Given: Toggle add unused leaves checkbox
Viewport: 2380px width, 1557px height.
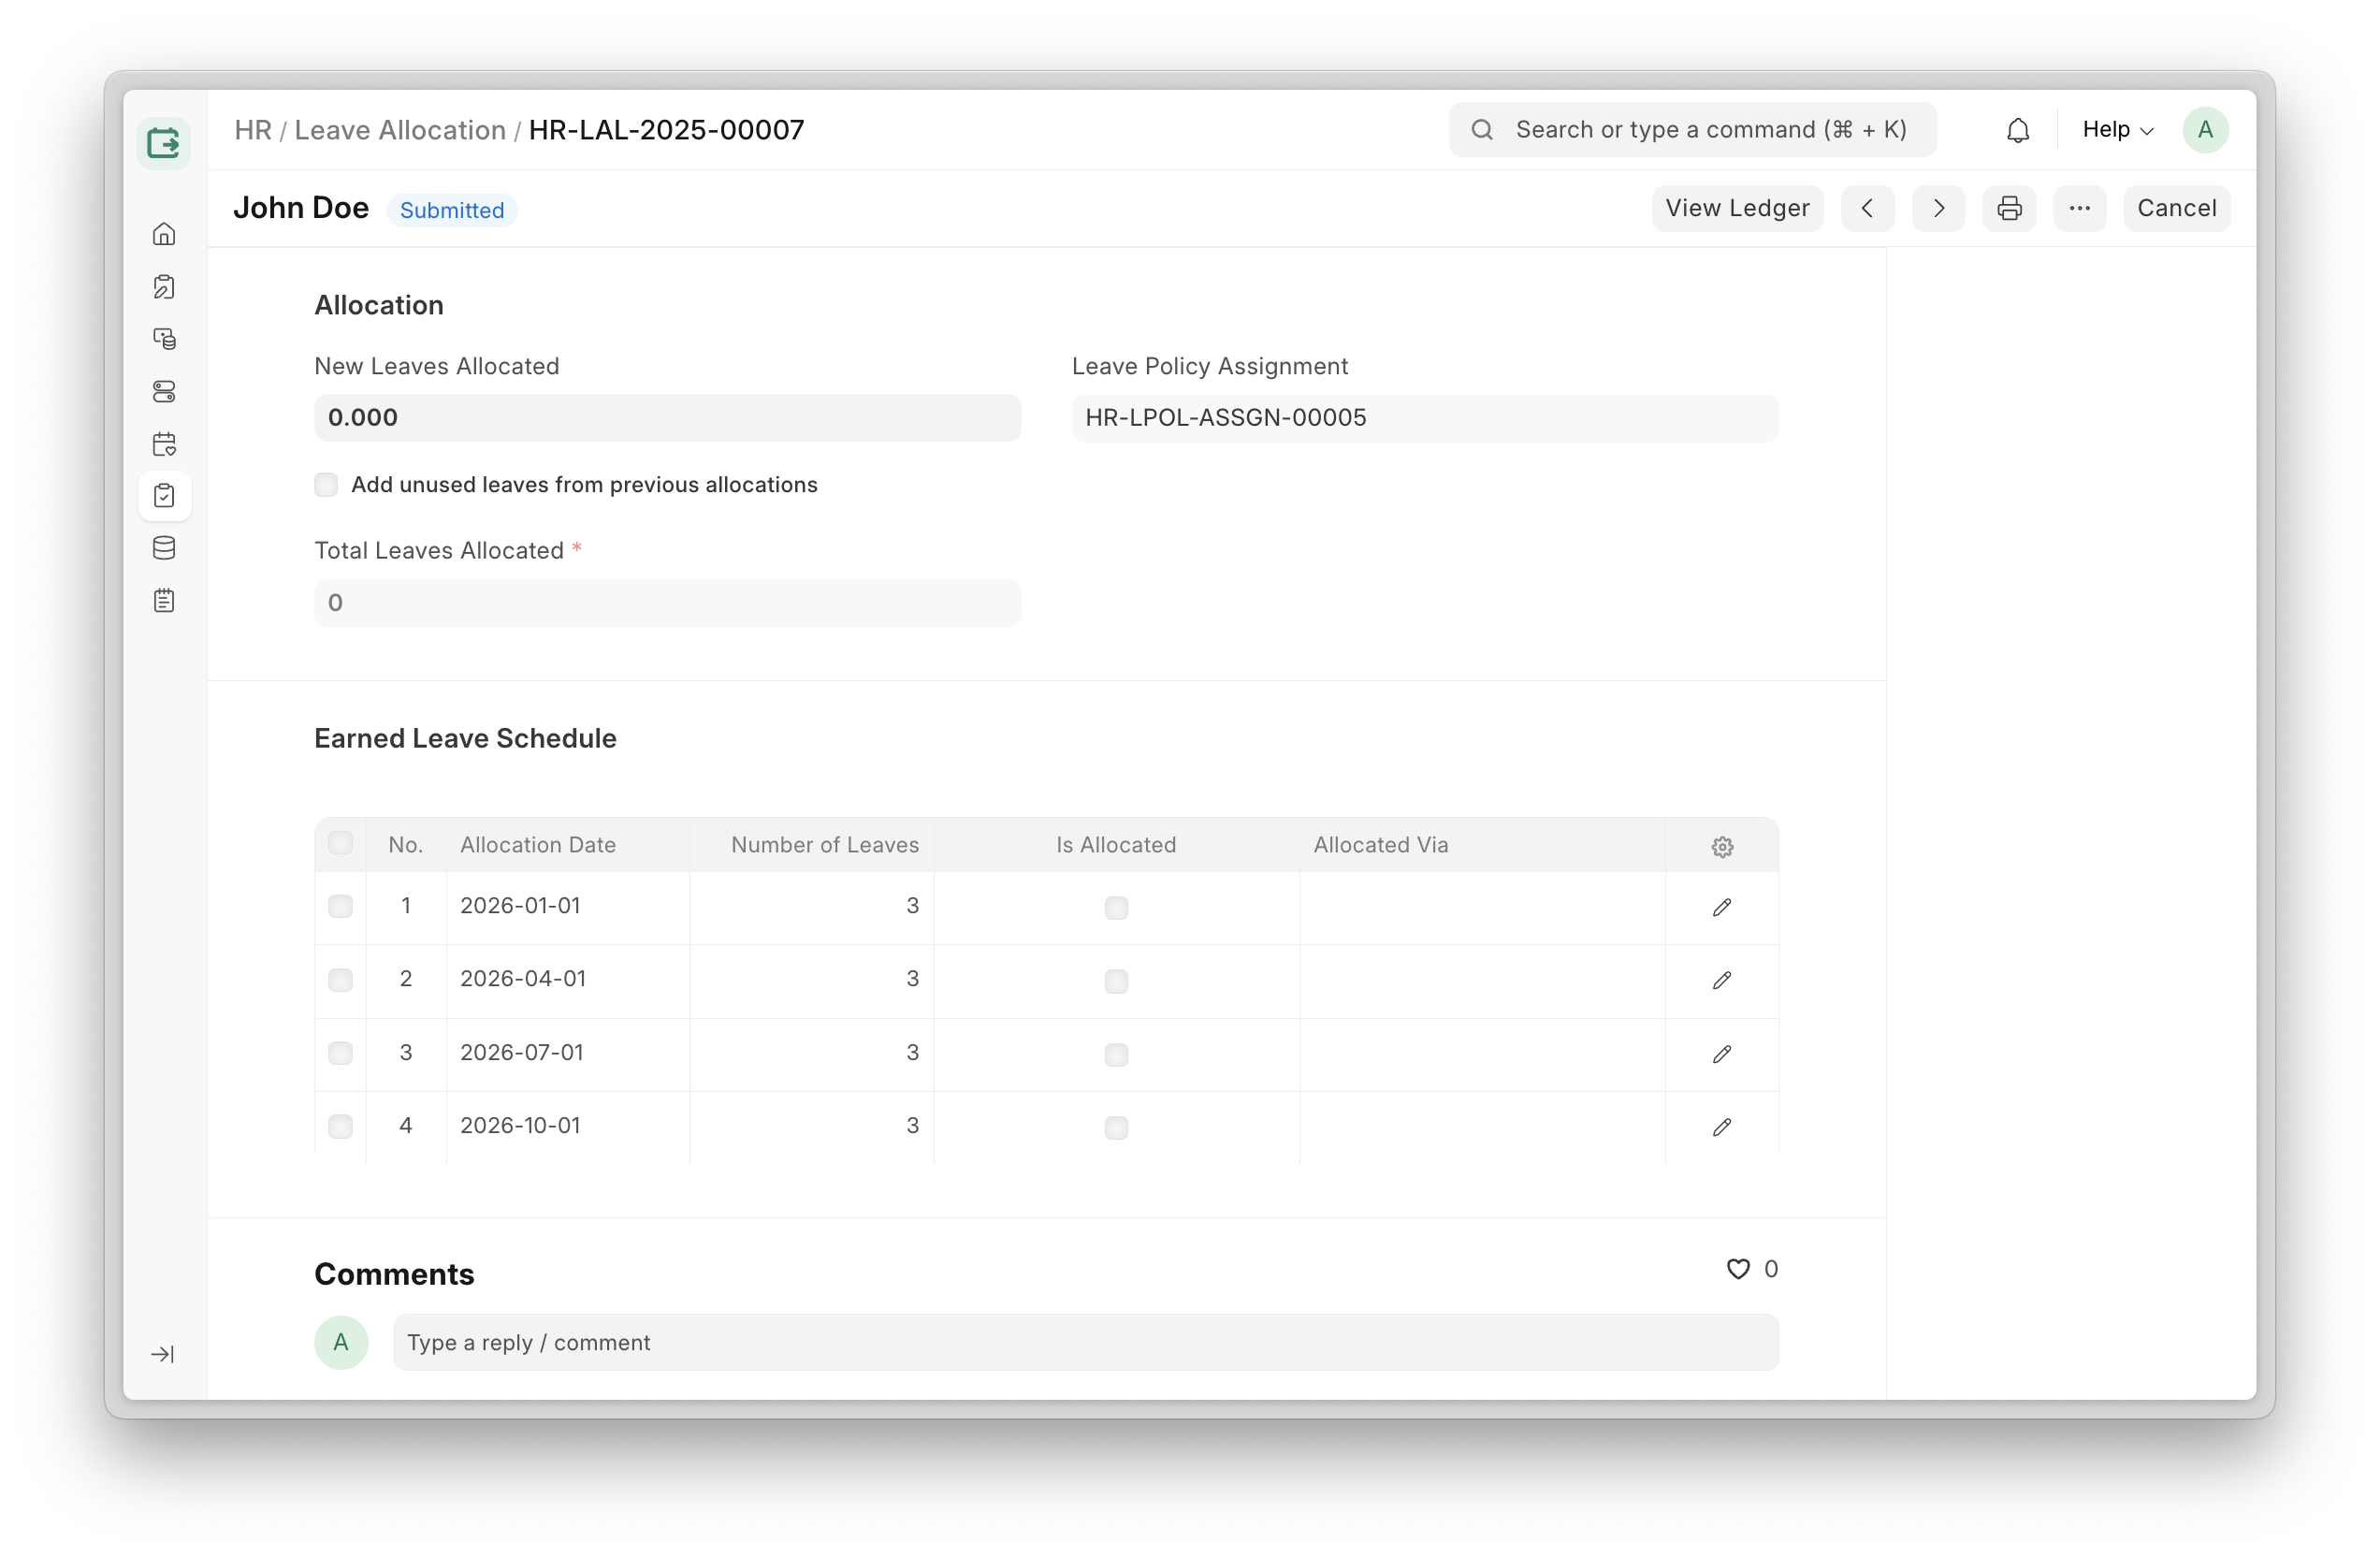Looking at the screenshot, I should (326, 485).
